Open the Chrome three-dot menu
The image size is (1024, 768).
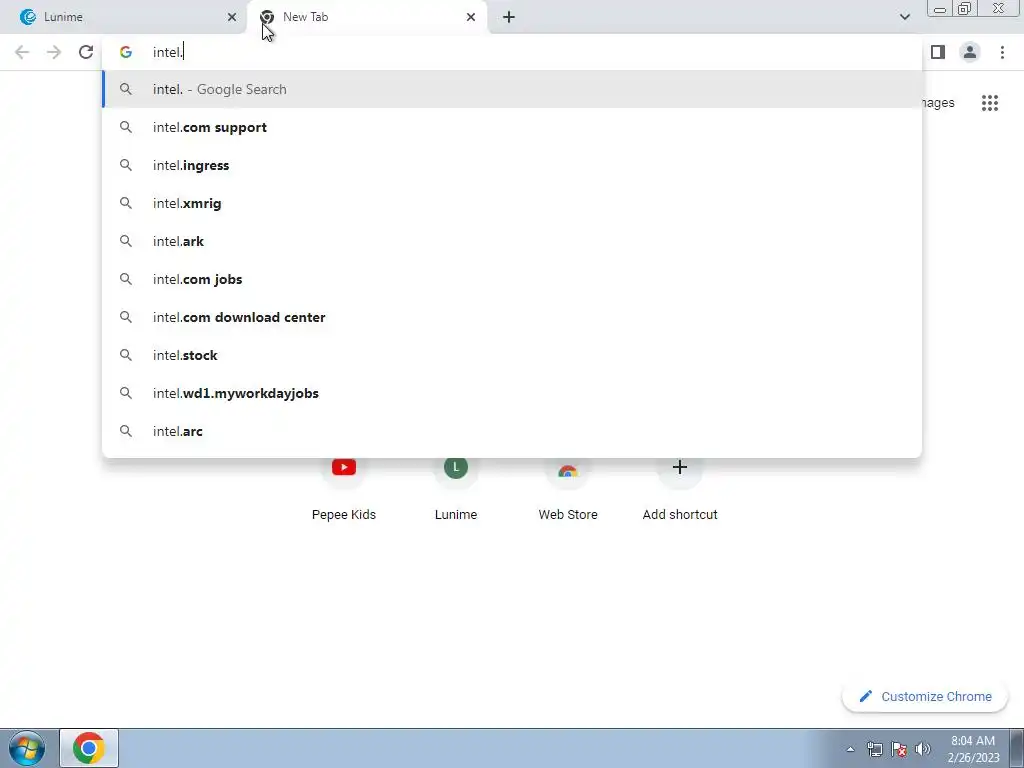click(x=1002, y=52)
